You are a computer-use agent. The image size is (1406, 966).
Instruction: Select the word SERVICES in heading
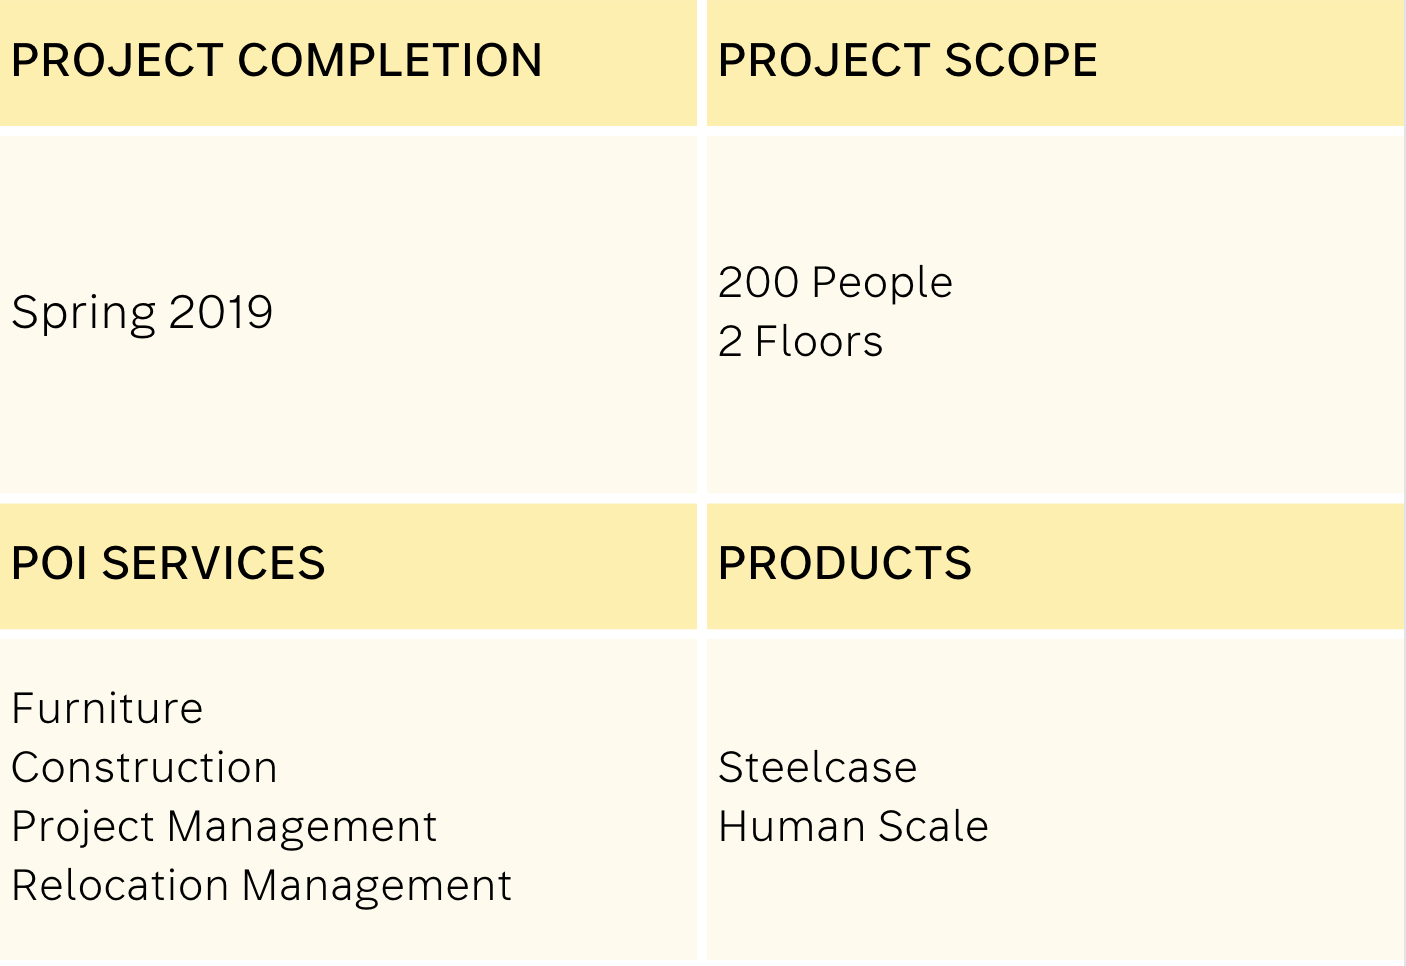pyautogui.click(x=213, y=563)
